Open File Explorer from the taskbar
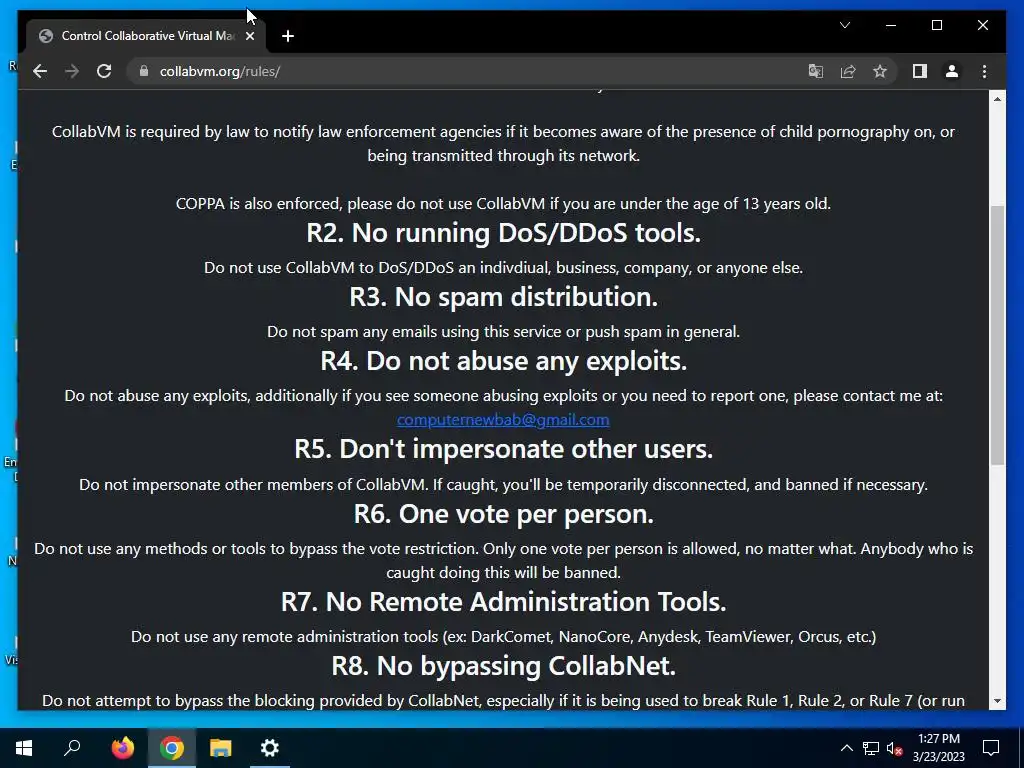Screen dimensions: 1024x768 pos(221,748)
